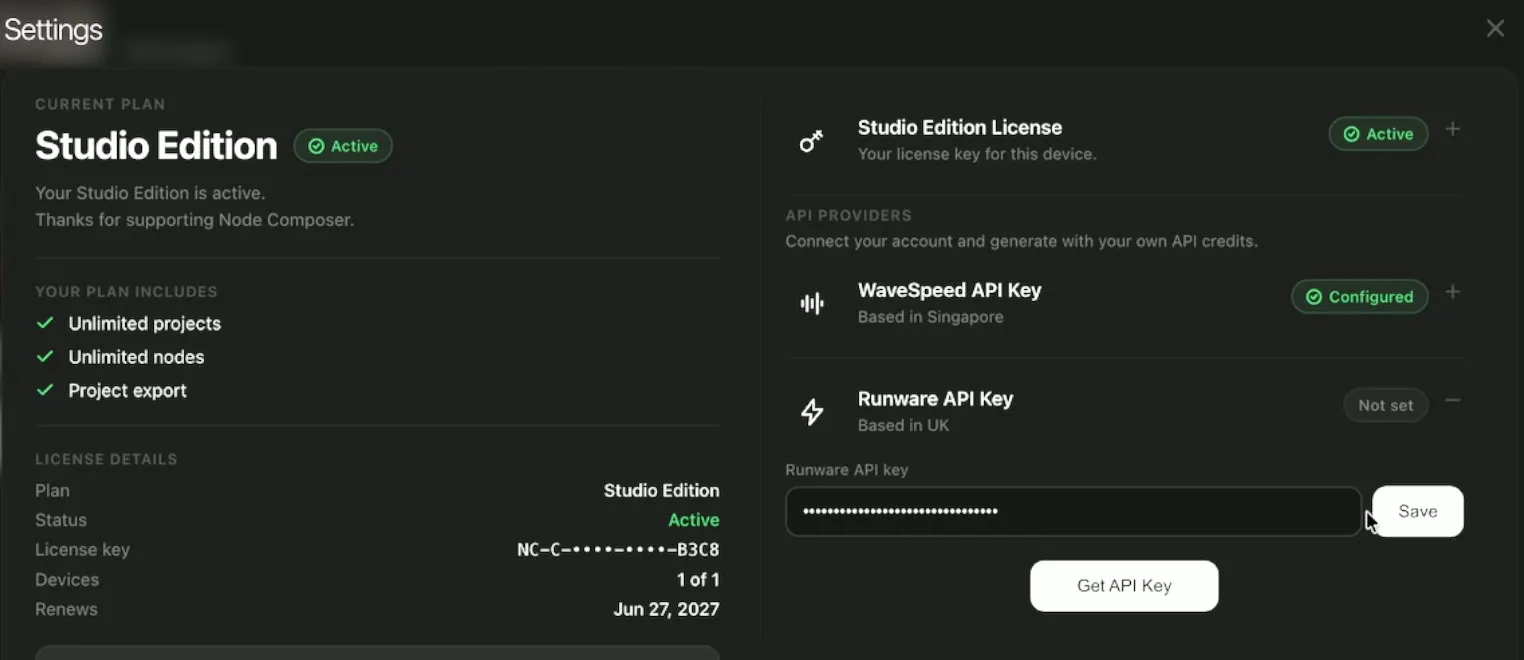
Task: Click the Get API Key button
Action: pos(1124,586)
